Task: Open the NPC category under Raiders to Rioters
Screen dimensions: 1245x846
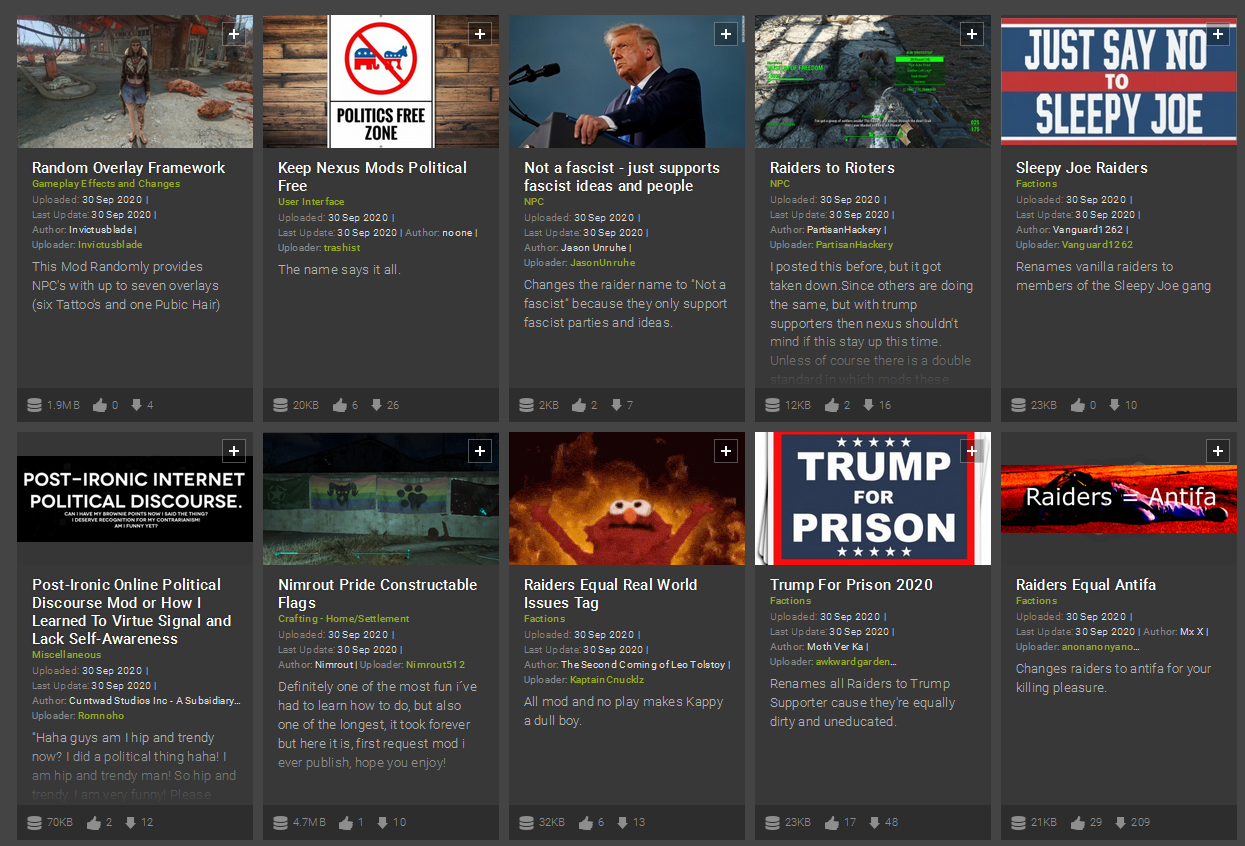Action: tap(780, 184)
